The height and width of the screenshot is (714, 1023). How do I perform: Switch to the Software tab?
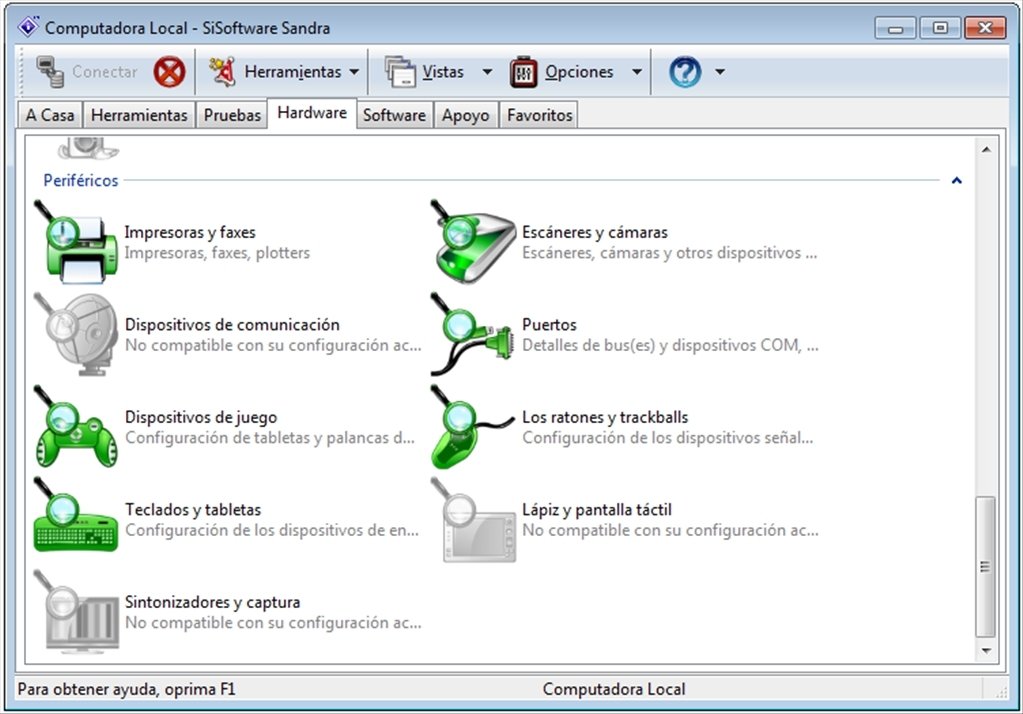point(394,115)
